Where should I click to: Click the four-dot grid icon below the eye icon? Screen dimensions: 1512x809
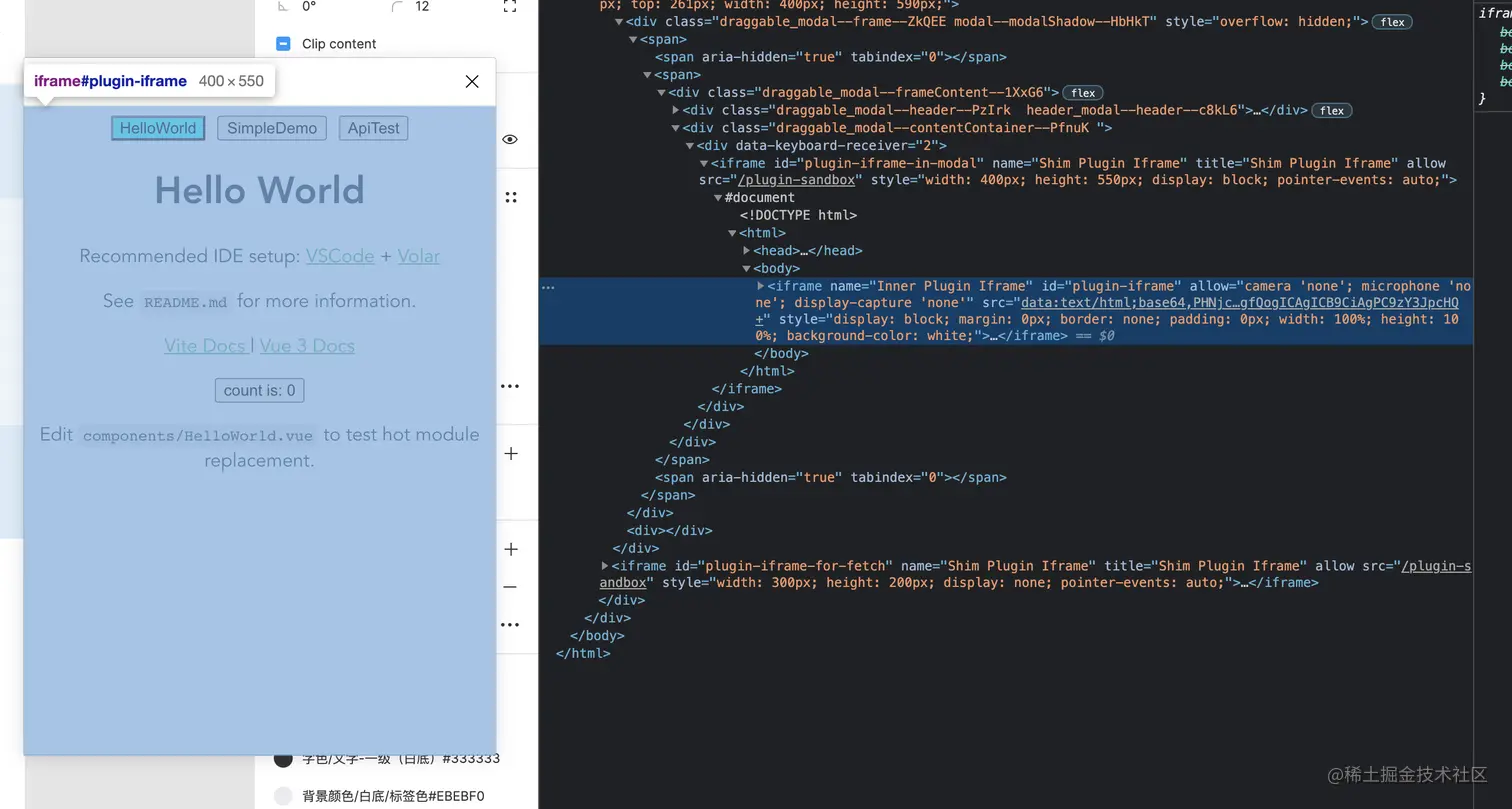coord(511,197)
